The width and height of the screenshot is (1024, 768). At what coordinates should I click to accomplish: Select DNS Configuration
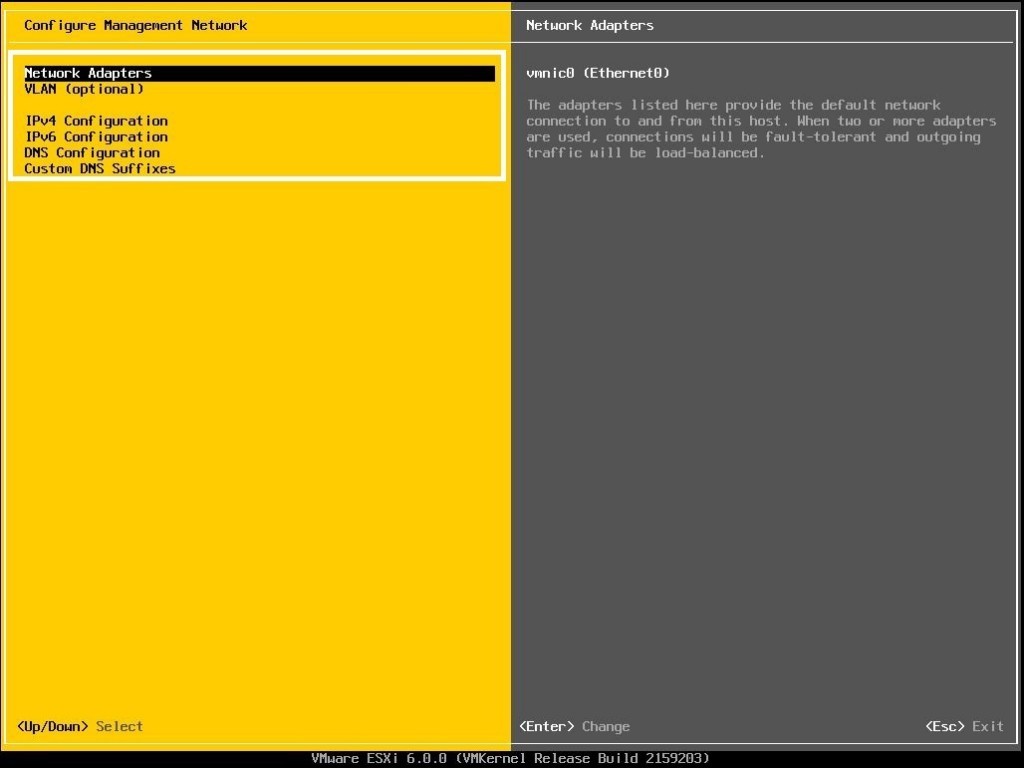90,152
